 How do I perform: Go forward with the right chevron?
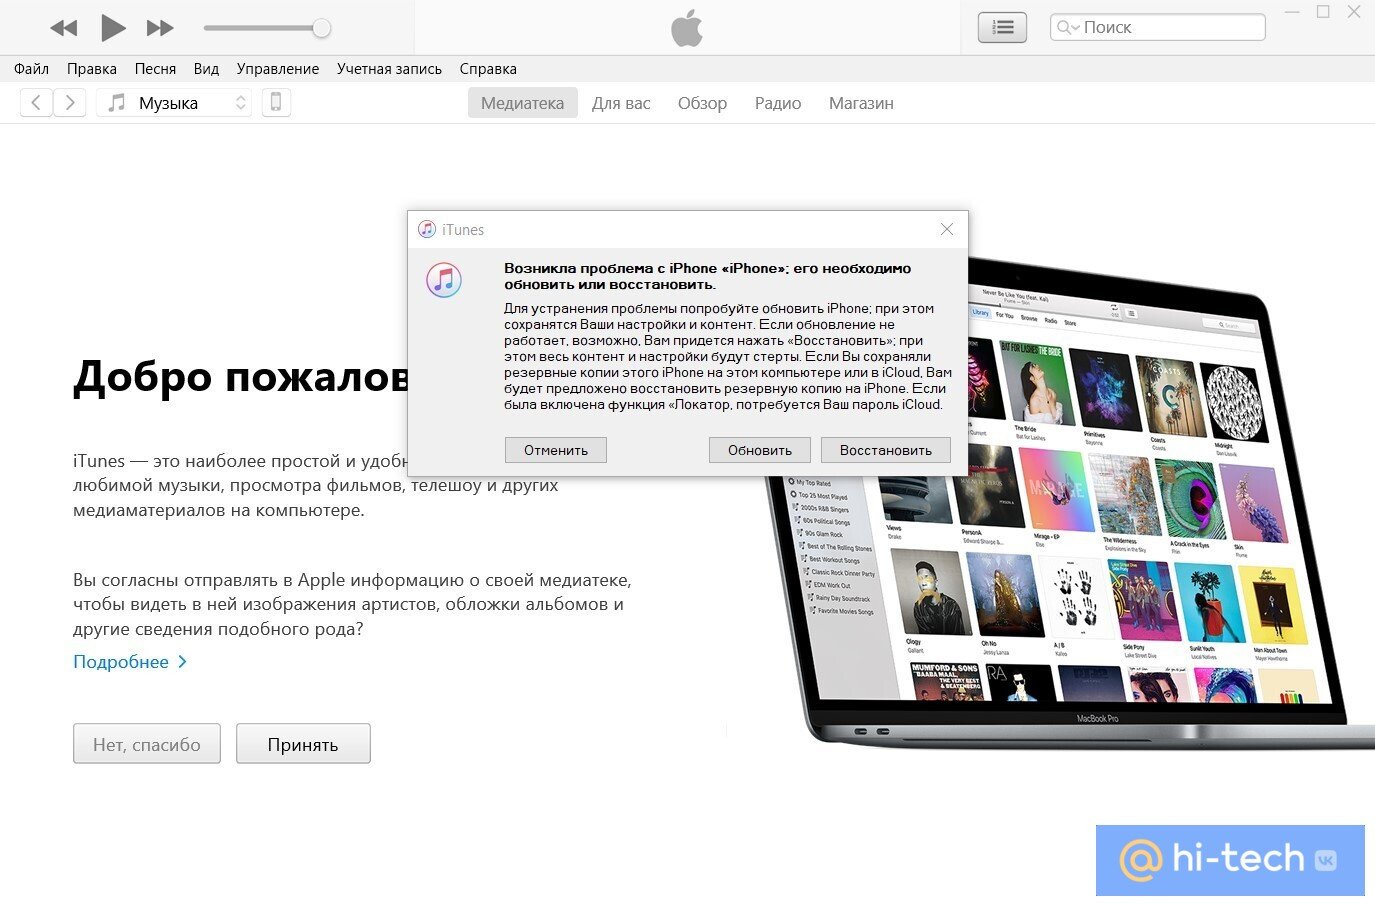coord(69,102)
